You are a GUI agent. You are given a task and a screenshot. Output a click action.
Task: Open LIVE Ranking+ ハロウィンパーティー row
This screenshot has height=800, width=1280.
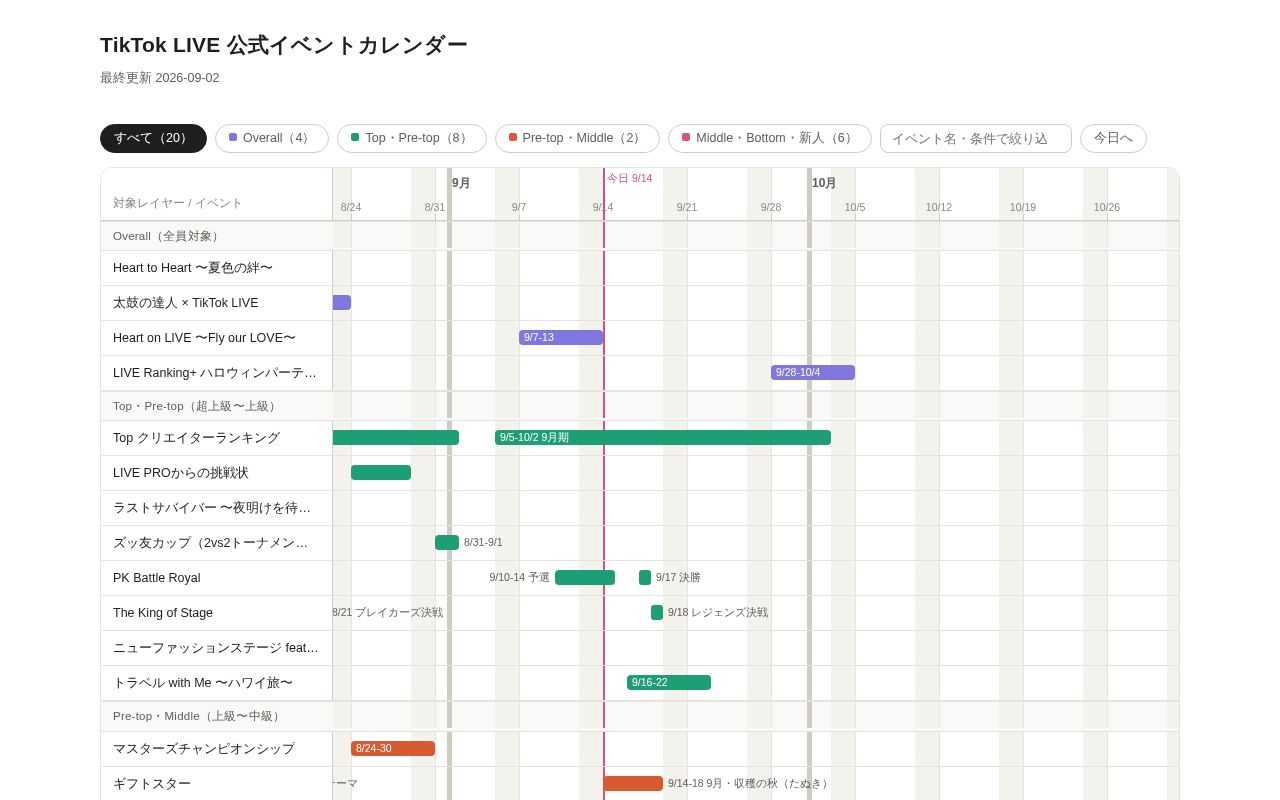(217, 373)
